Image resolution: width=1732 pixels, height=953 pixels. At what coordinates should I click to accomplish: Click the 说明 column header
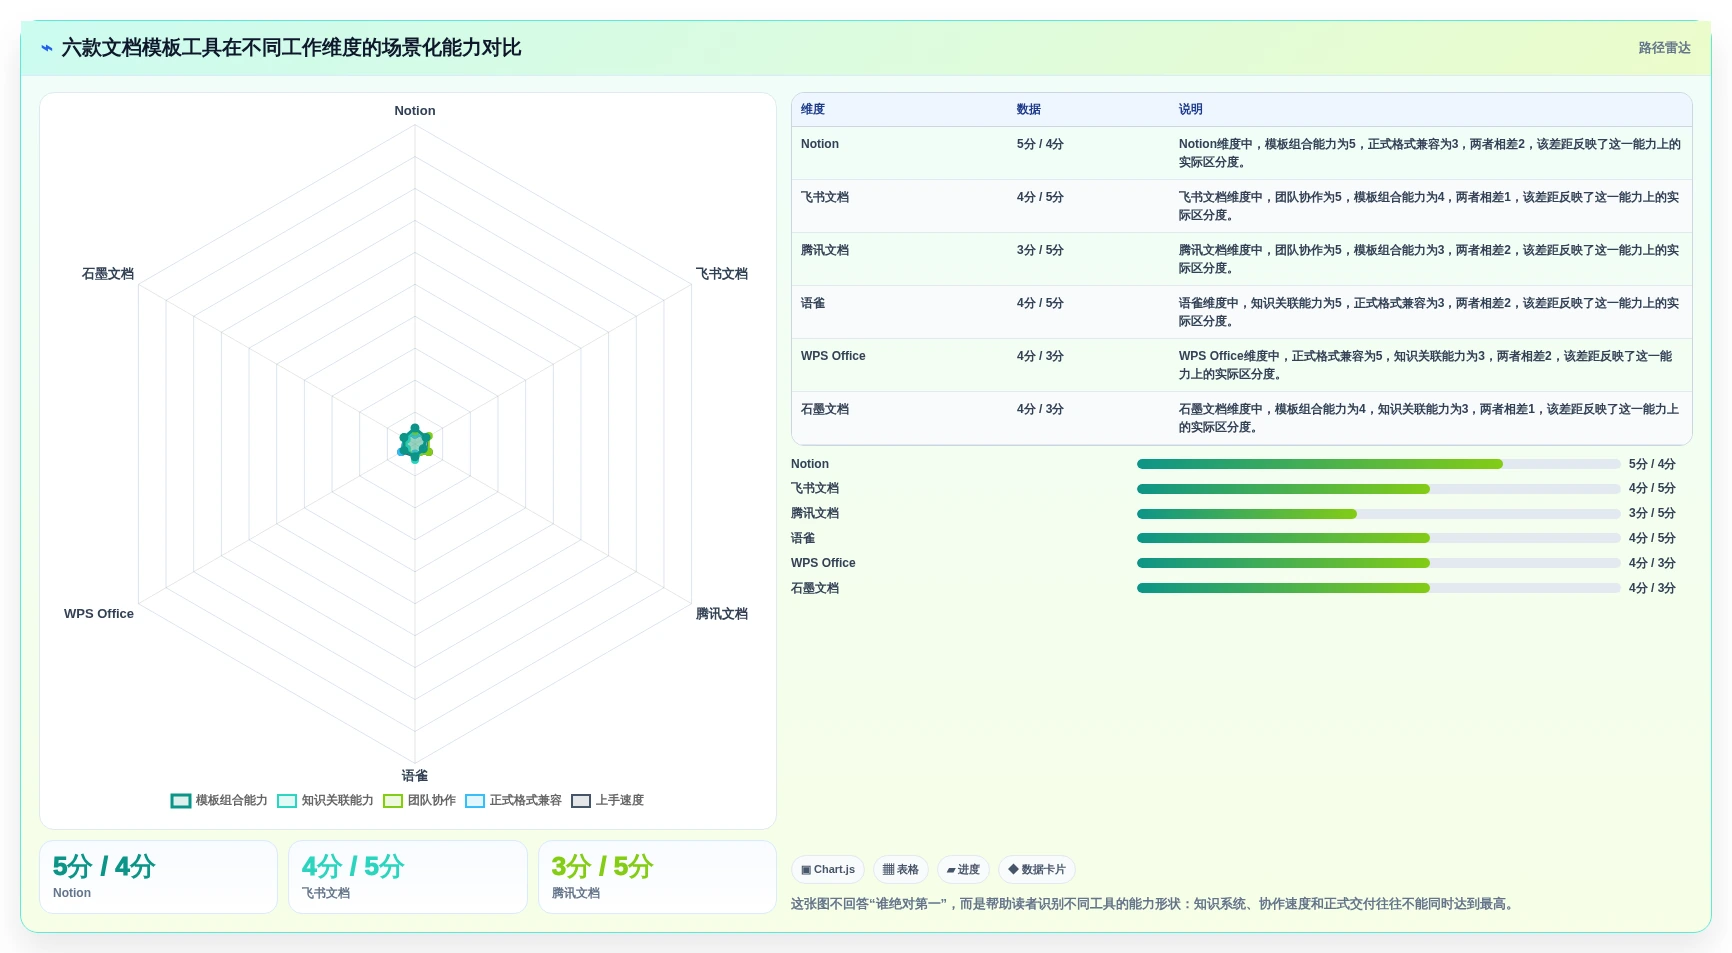click(x=1190, y=109)
